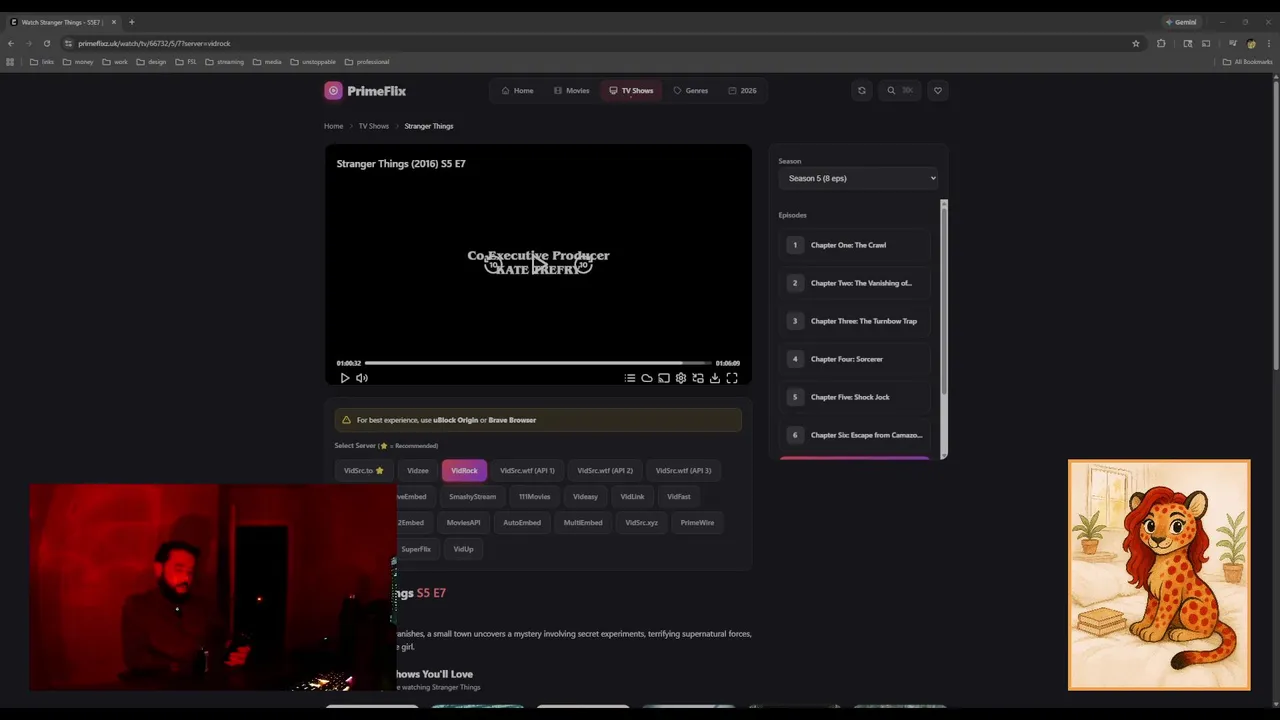Open the 2026 nav item

(742, 90)
